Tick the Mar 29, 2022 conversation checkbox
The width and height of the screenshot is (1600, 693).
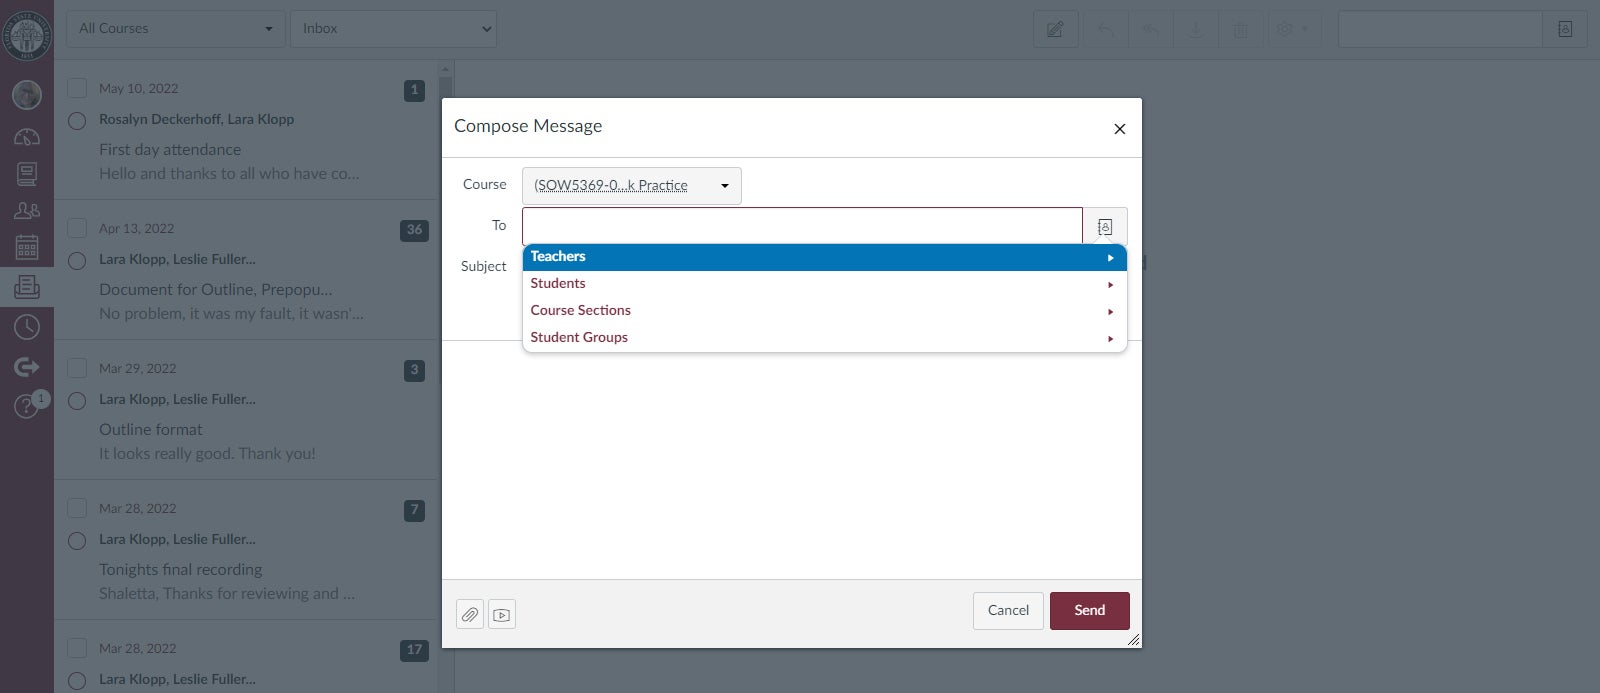[77, 368]
